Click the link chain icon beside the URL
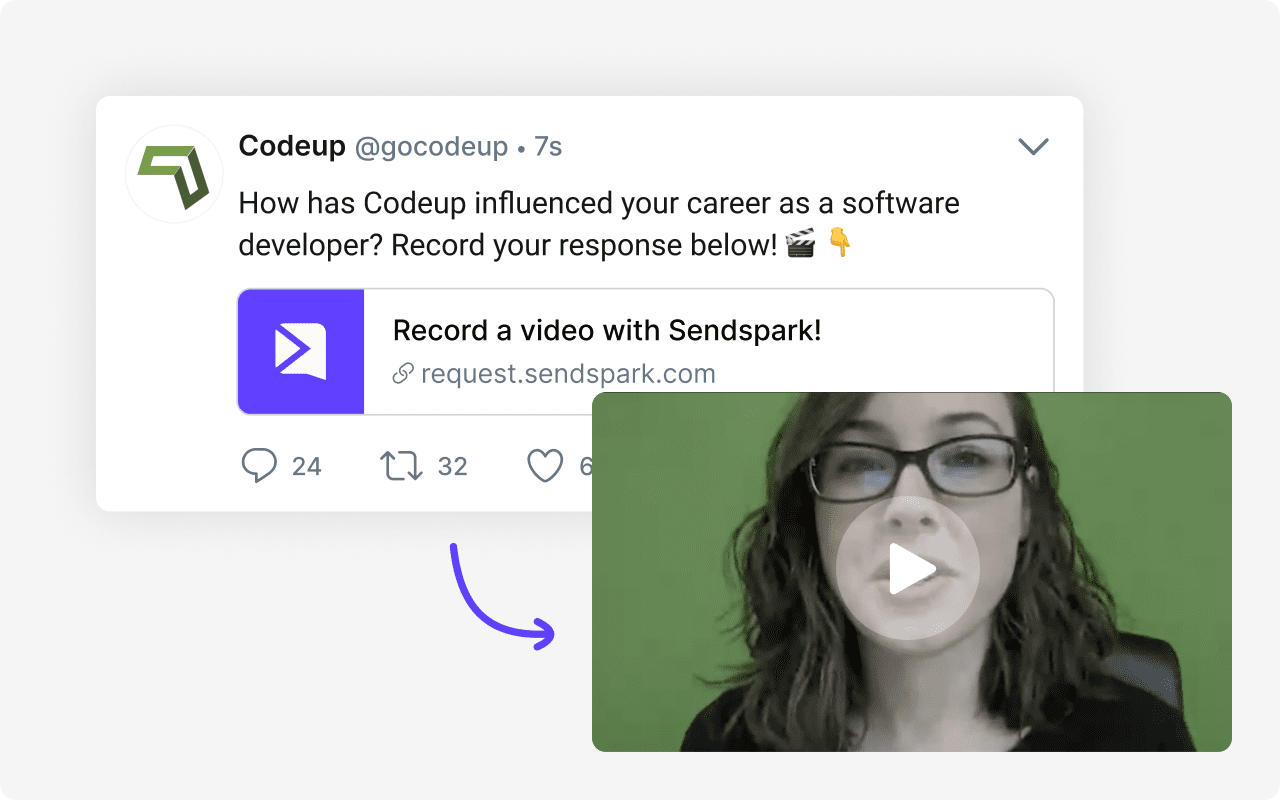 pos(402,373)
